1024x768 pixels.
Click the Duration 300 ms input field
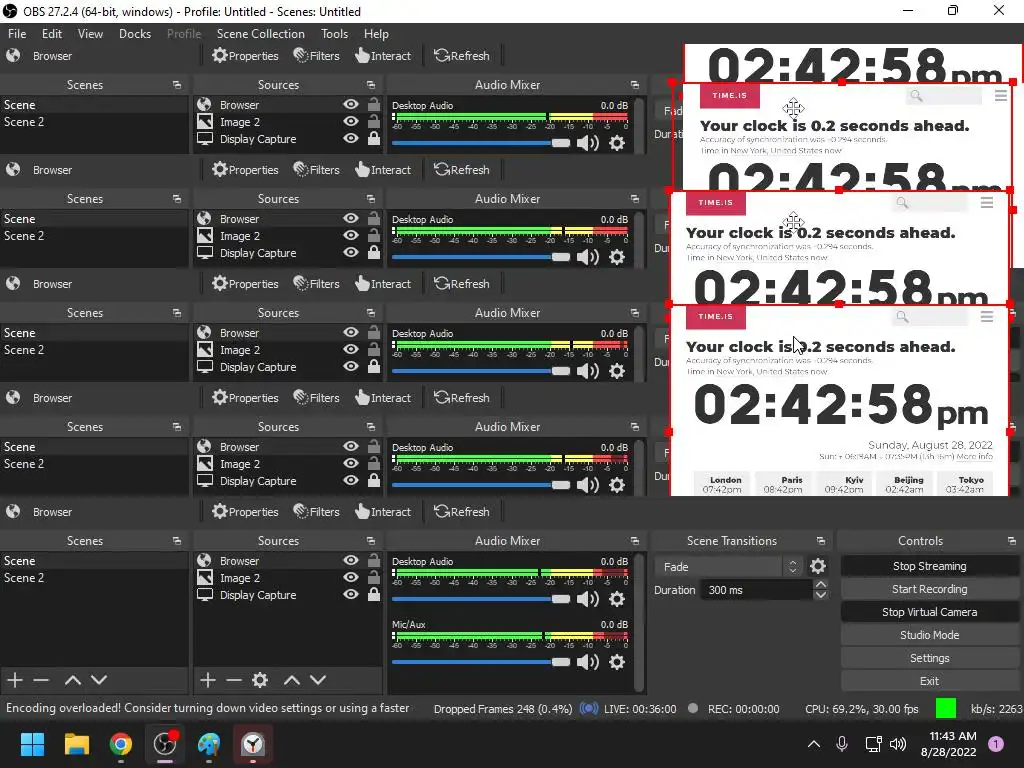756,590
